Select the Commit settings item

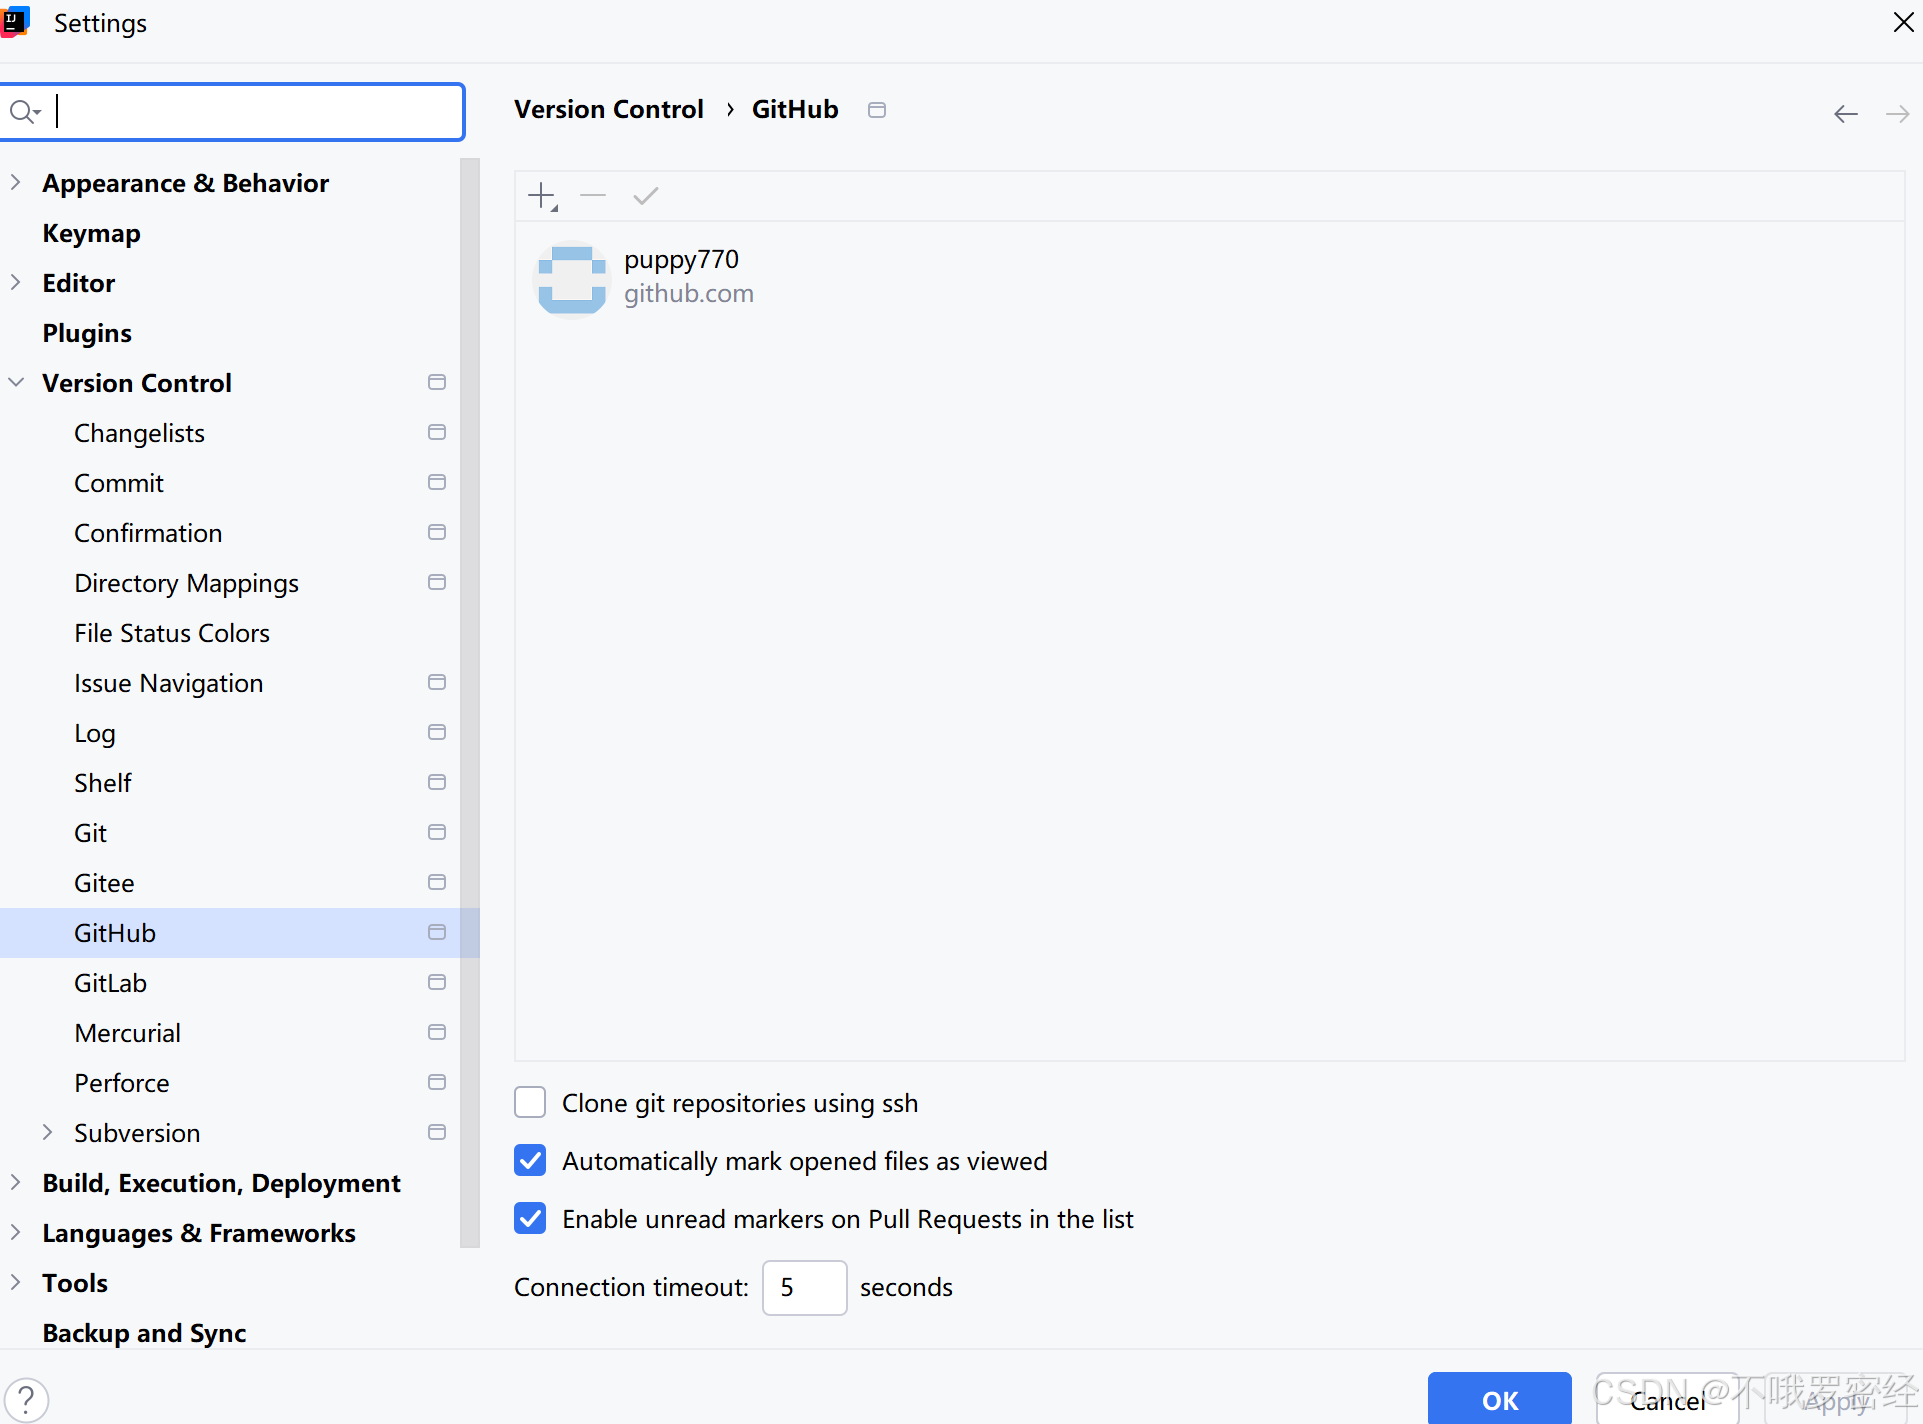coord(119,483)
